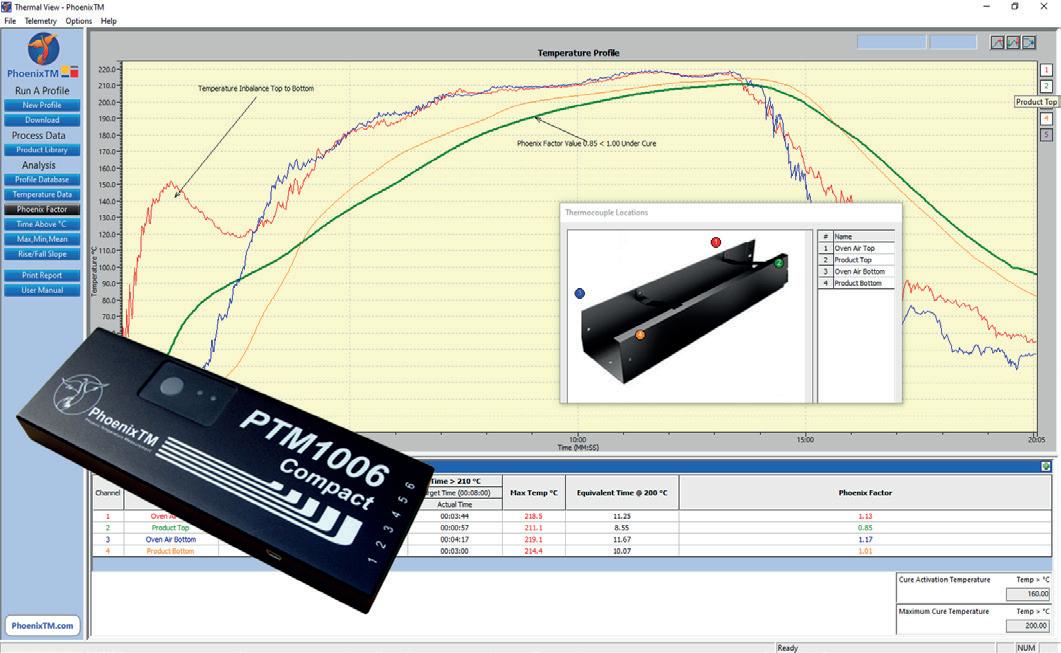Select Max,Min,Mean analysis
The image size is (1061, 653).
tap(42, 240)
